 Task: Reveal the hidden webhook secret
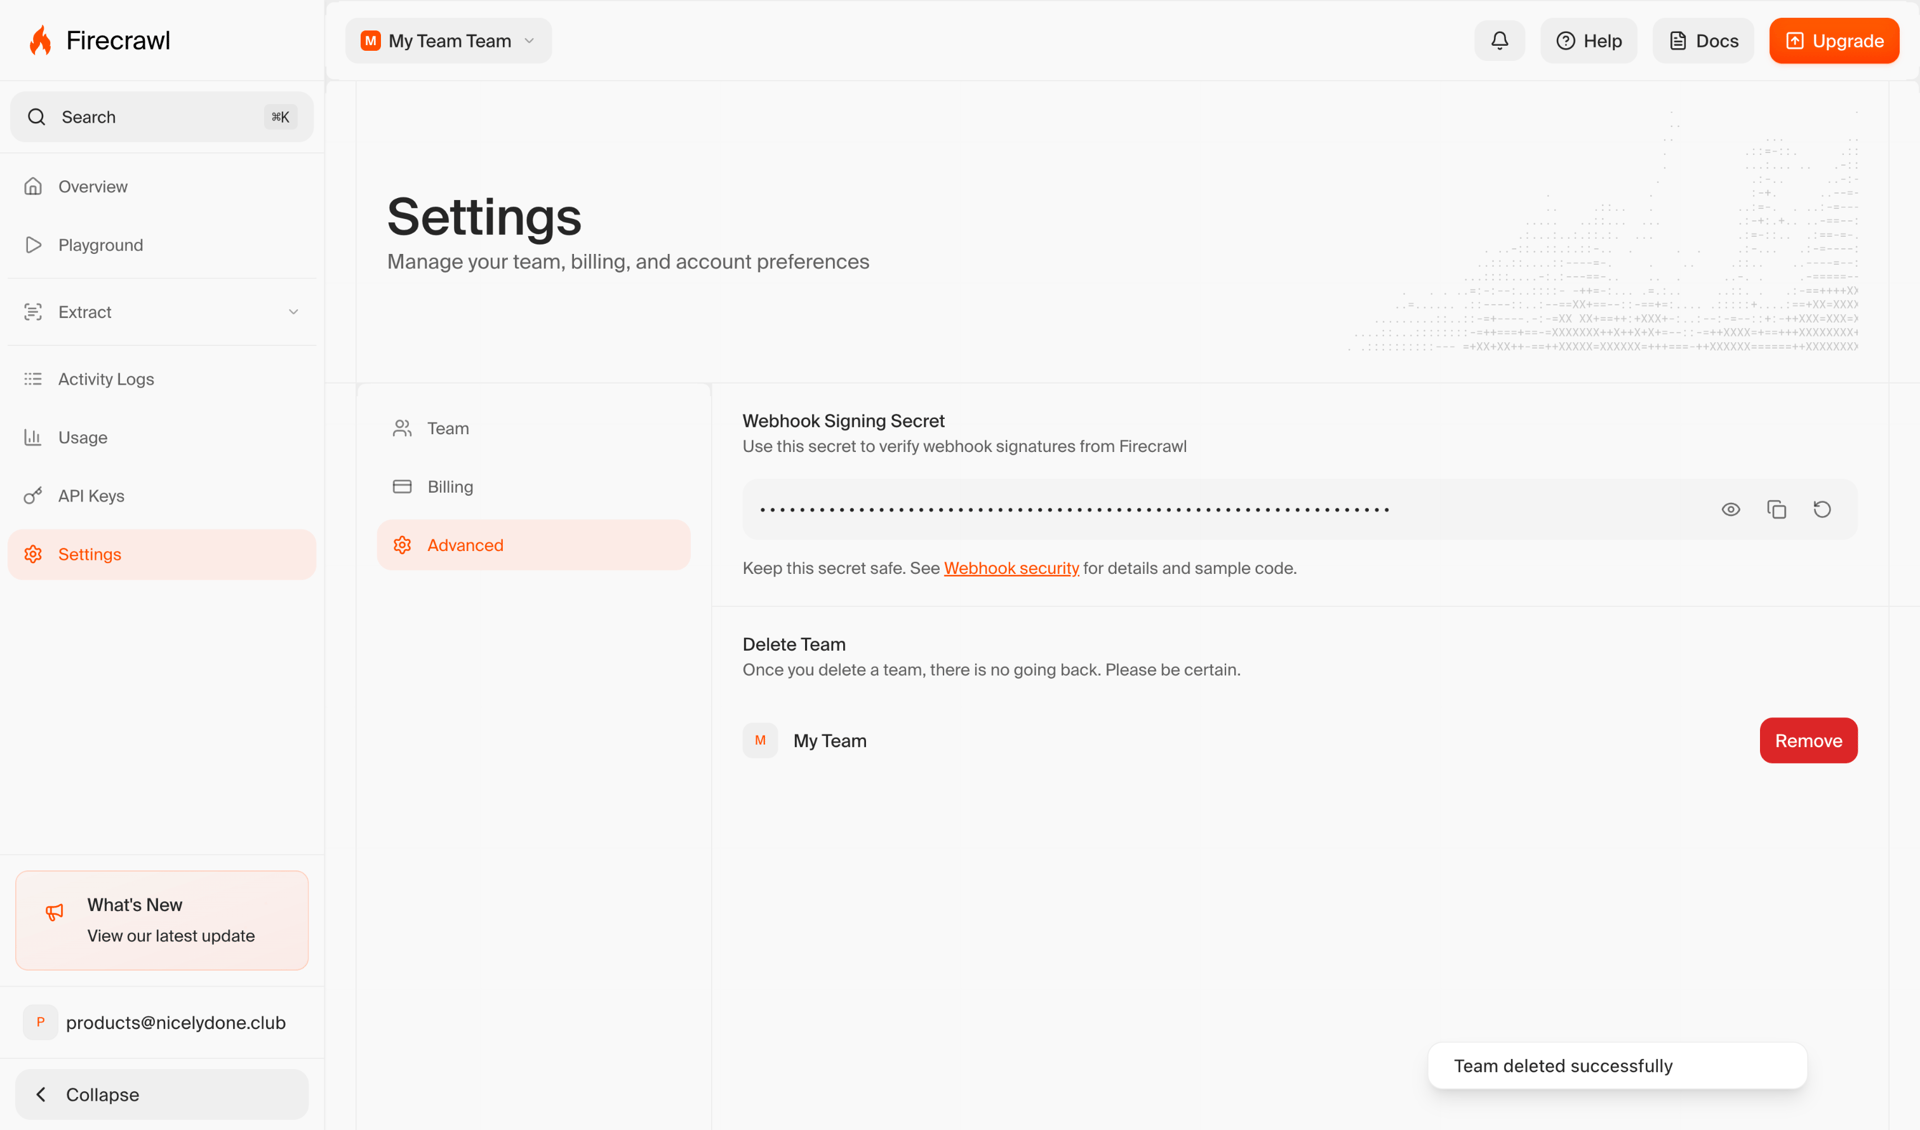coord(1732,509)
